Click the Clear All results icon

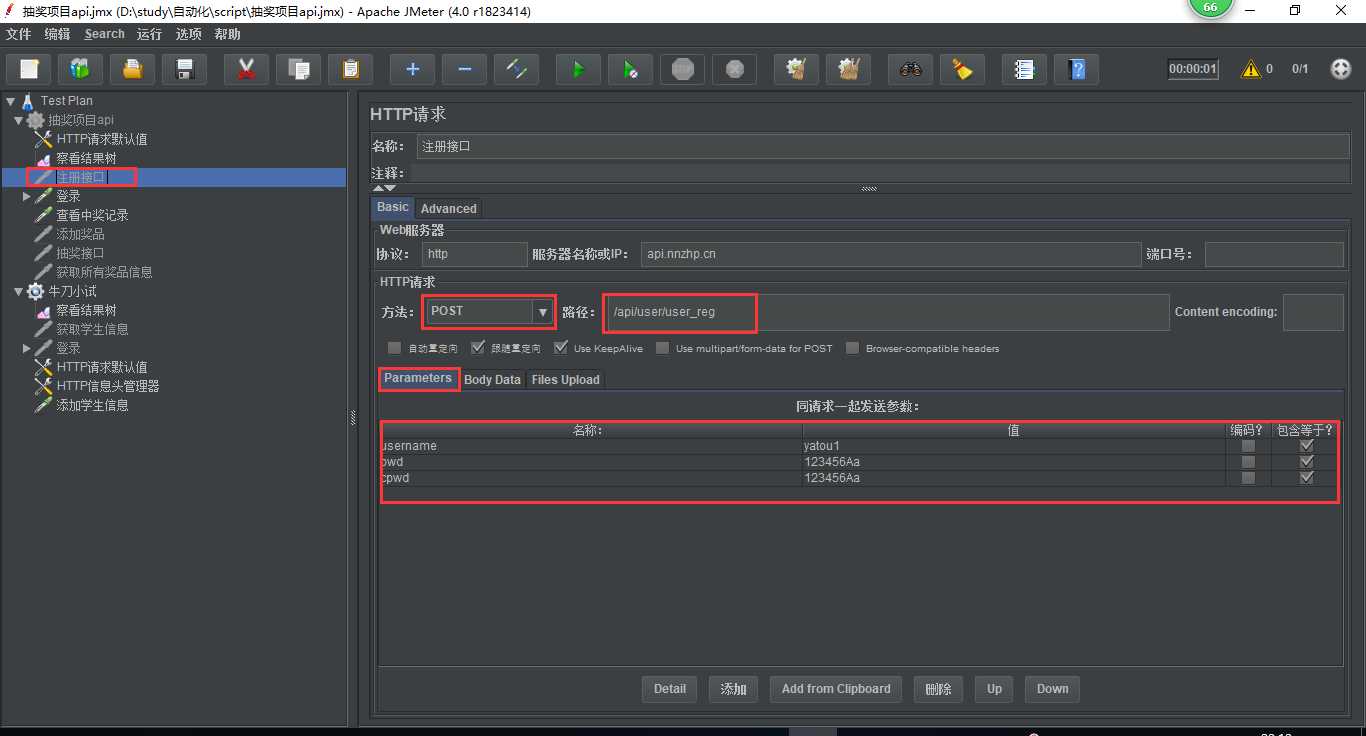click(848, 69)
